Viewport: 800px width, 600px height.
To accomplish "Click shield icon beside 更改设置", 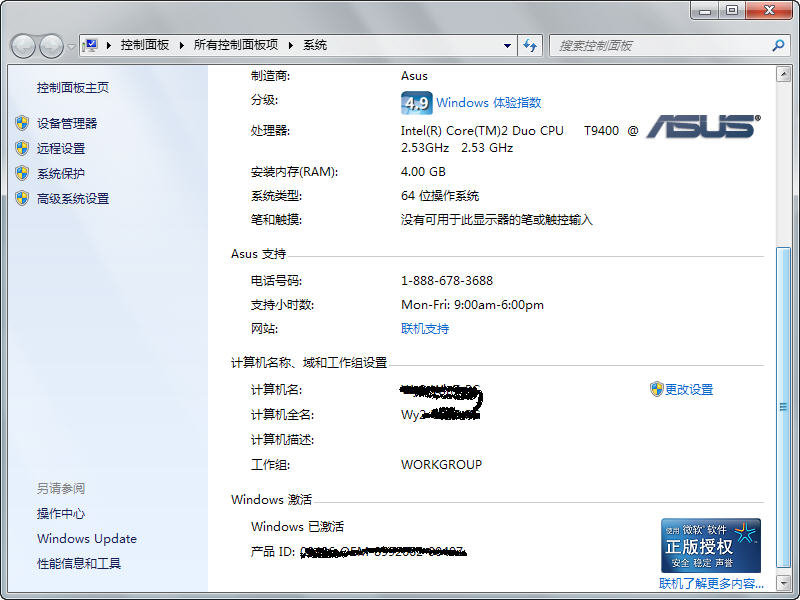I will (x=656, y=389).
